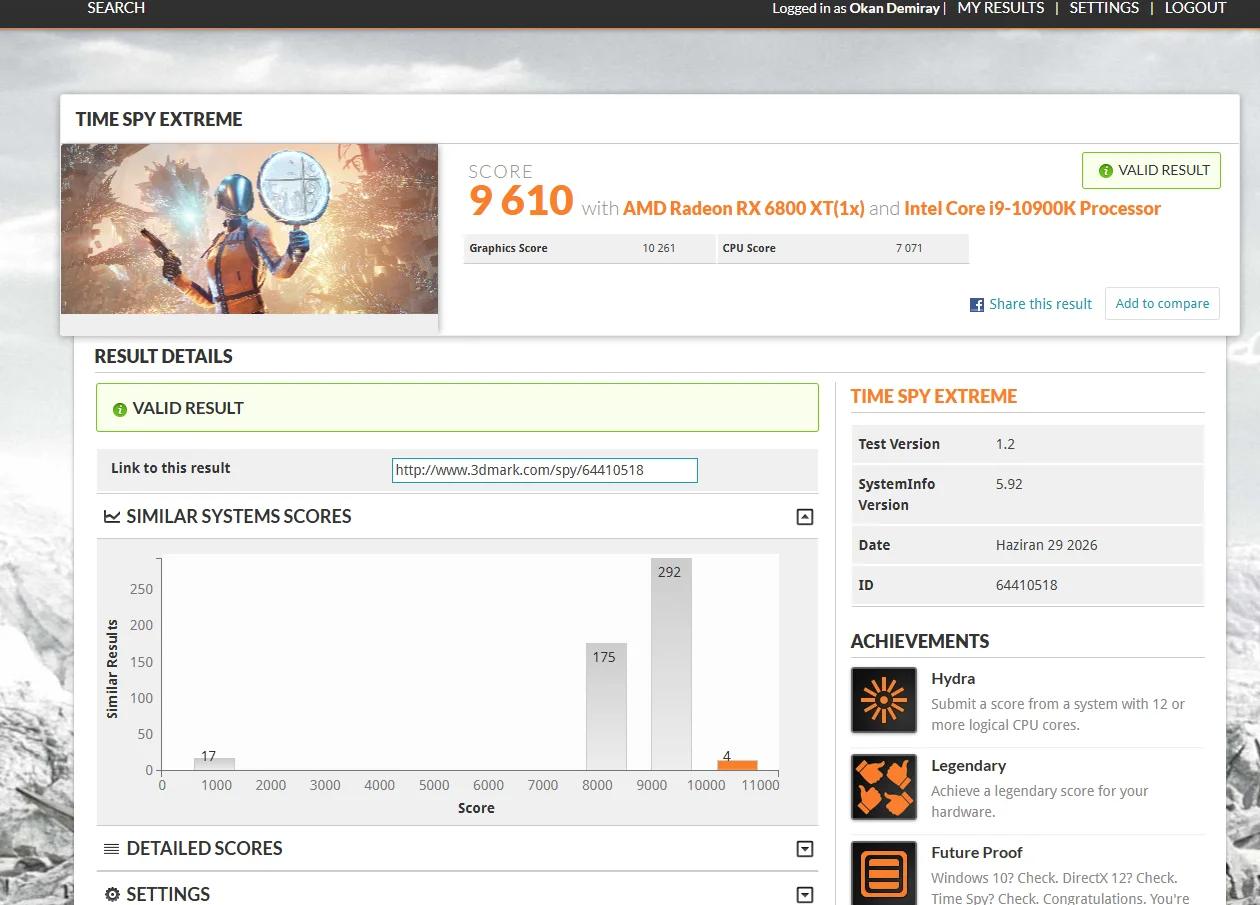The image size is (1260, 905).
Task: Click the overall score 9 610
Action: 521,201
